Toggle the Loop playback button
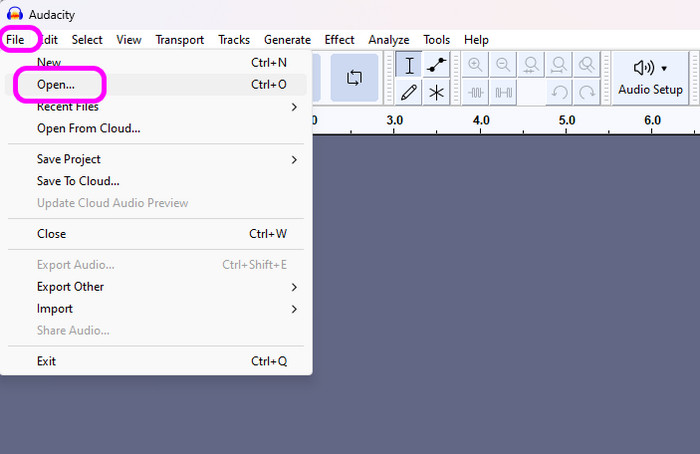This screenshot has width=700, height=454. pyautogui.click(x=354, y=78)
